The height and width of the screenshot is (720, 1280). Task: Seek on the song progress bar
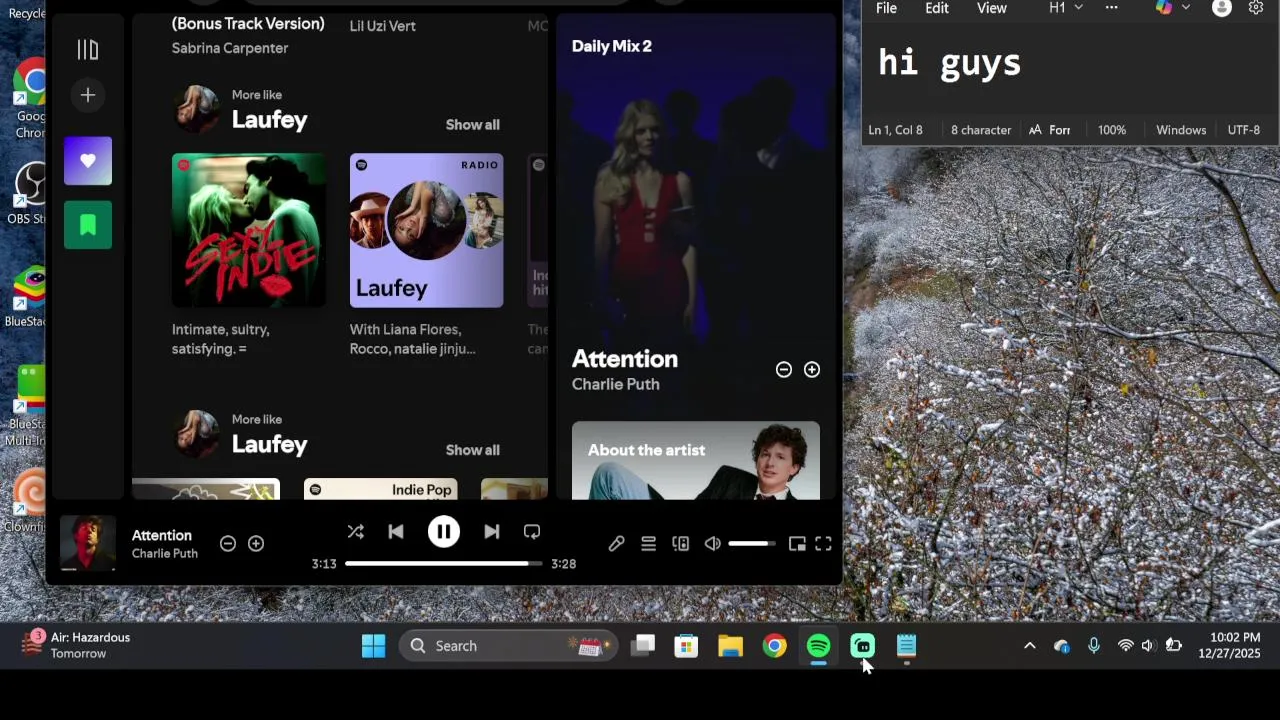point(444,564)
